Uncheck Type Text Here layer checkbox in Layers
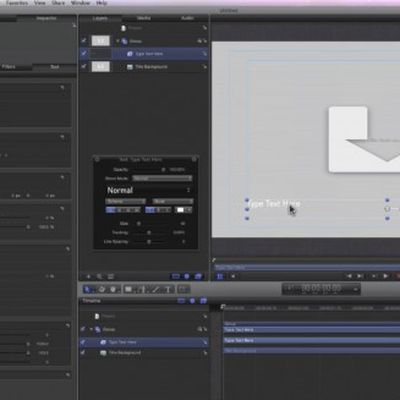 point(84,53)
